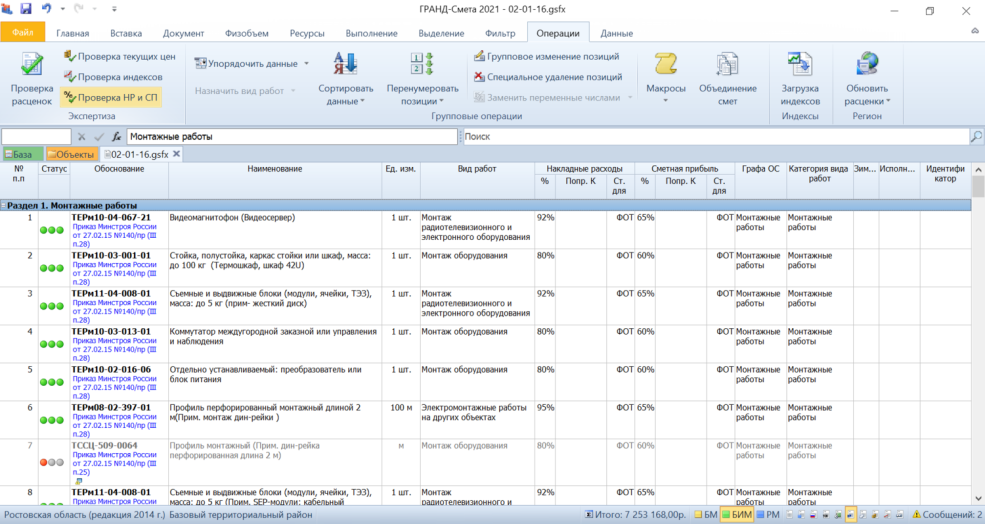This screenshot has height=524, width=985.
Task: Open the Файл menu
Action: click(x=22, y=33)
